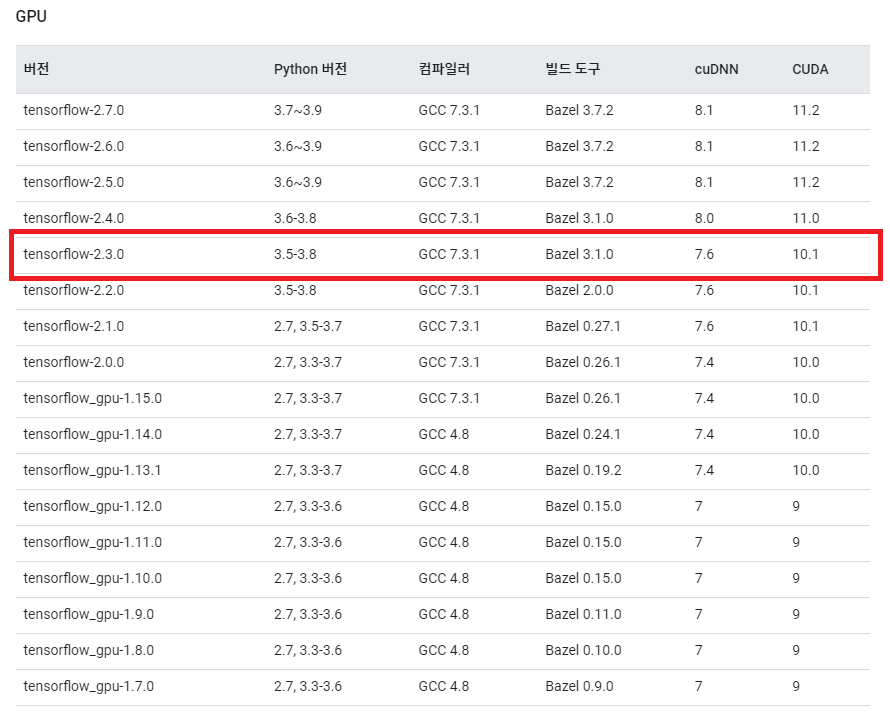Select the tensorflow_gpu-1.10.0 cell

[93, 578]
